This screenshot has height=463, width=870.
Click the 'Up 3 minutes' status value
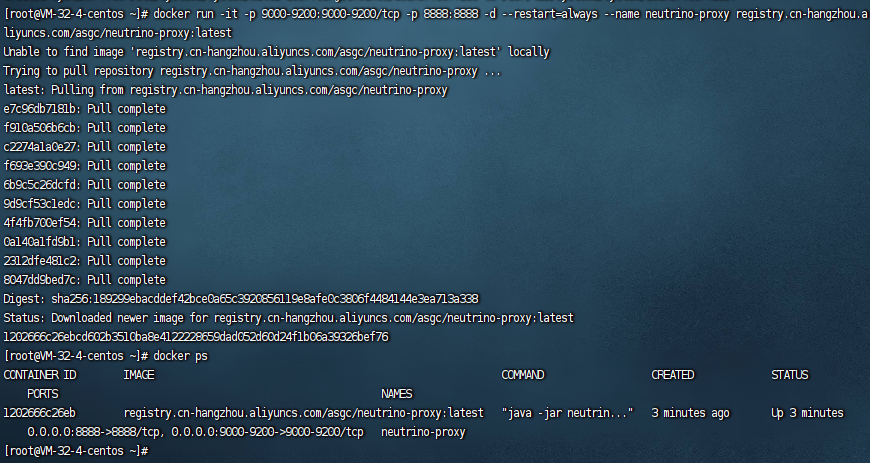pos(807,412)
